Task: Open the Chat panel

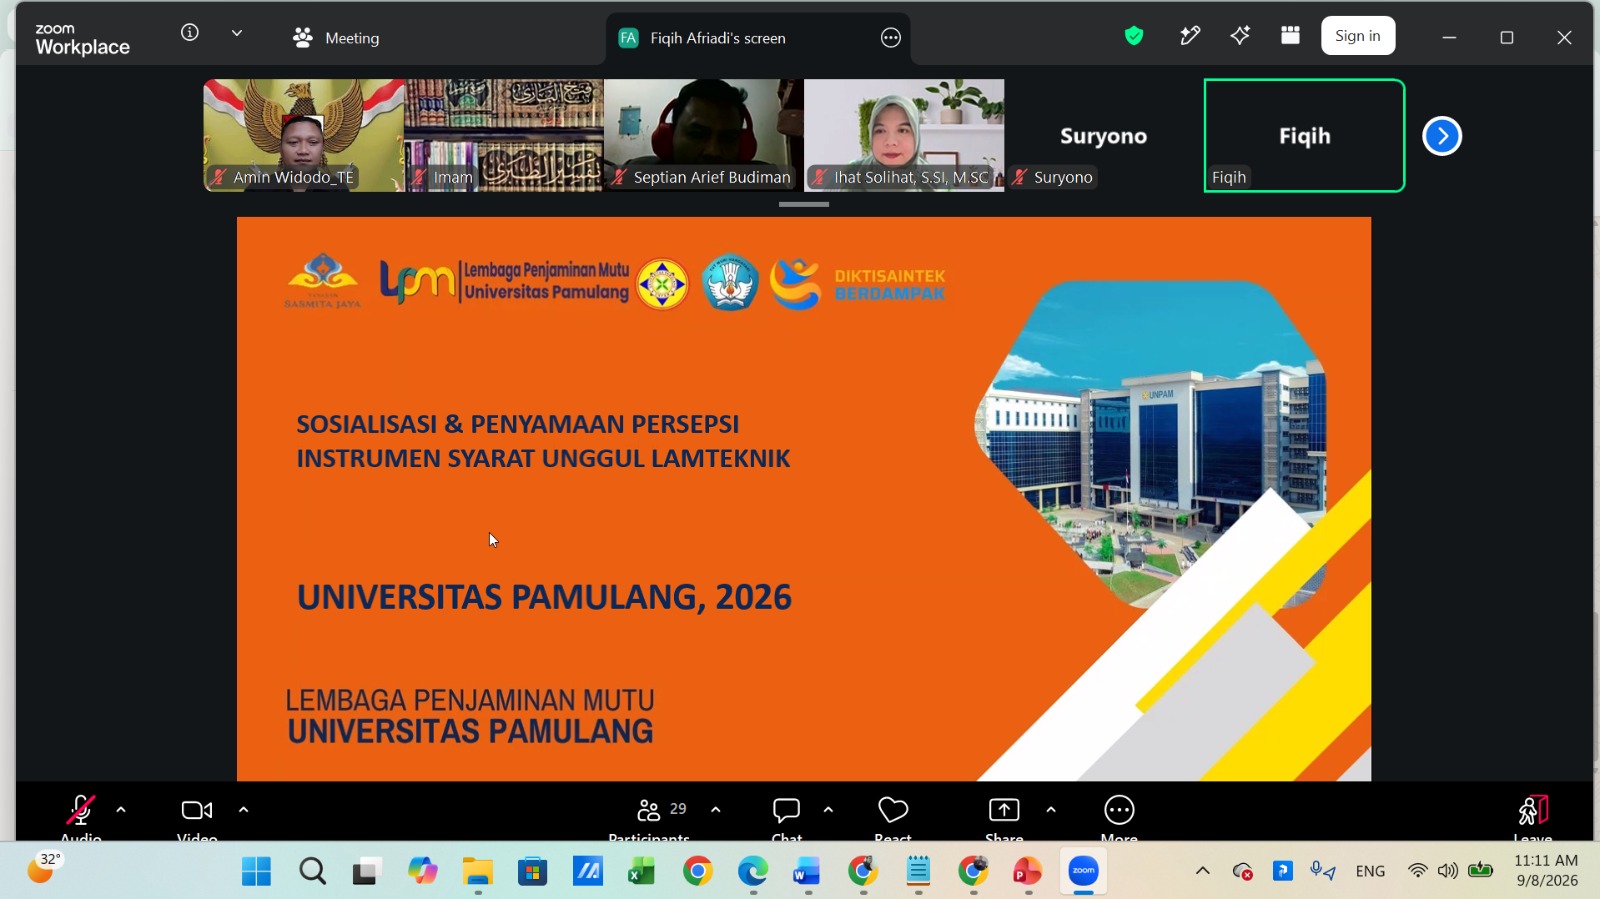Action: [x=787, y=812]
